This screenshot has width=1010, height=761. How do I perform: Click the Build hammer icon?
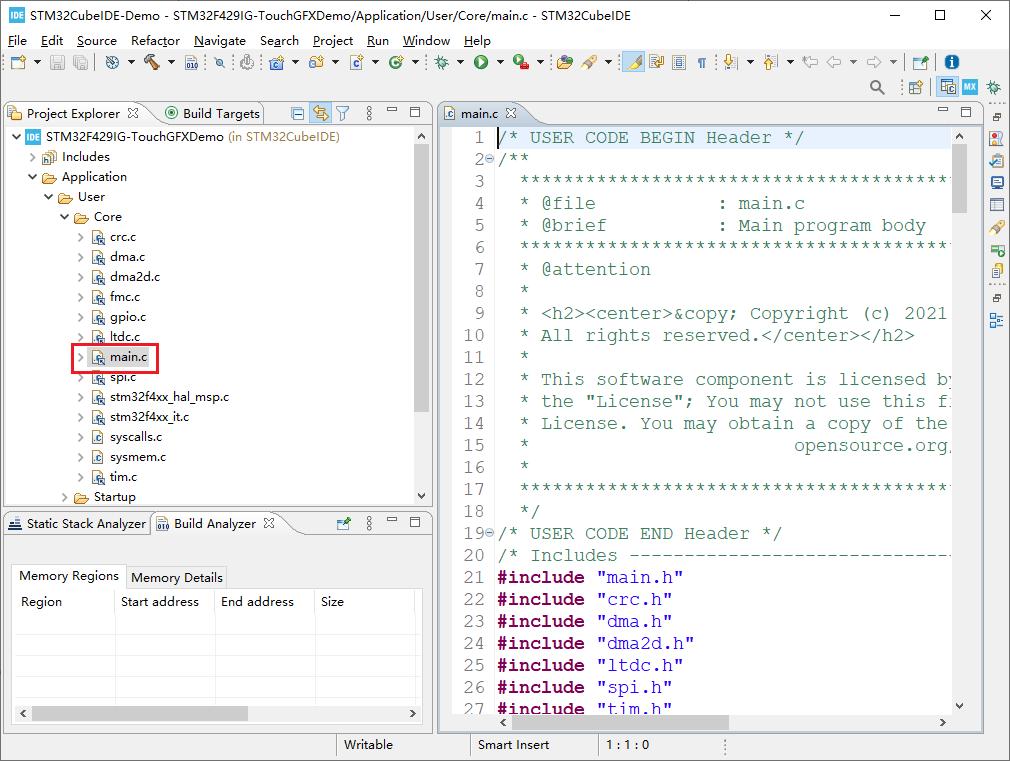pos(151,62)
